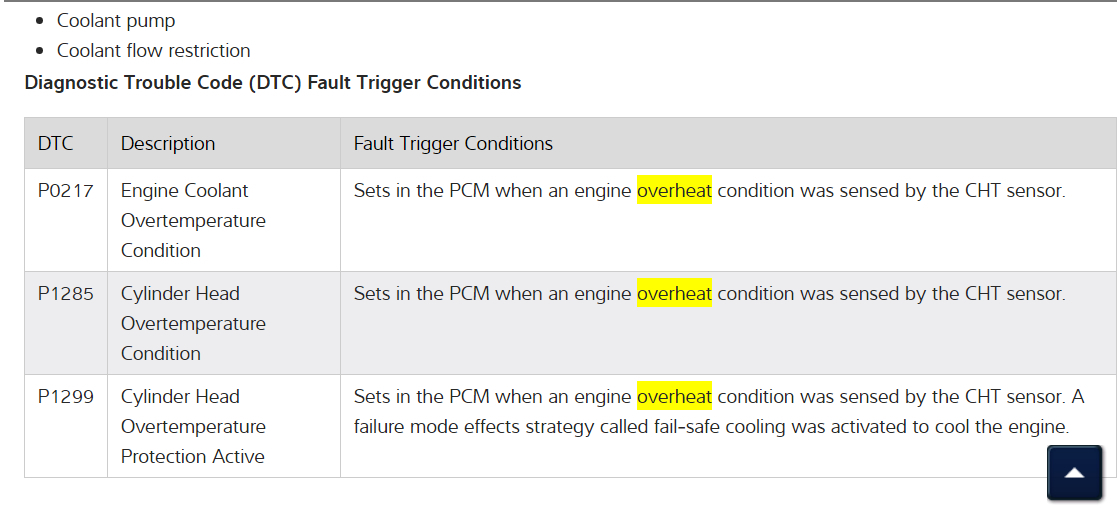Click highlighted overheat word in P0217 row
Screen dimensions: 1119x508
pos(674,190)
